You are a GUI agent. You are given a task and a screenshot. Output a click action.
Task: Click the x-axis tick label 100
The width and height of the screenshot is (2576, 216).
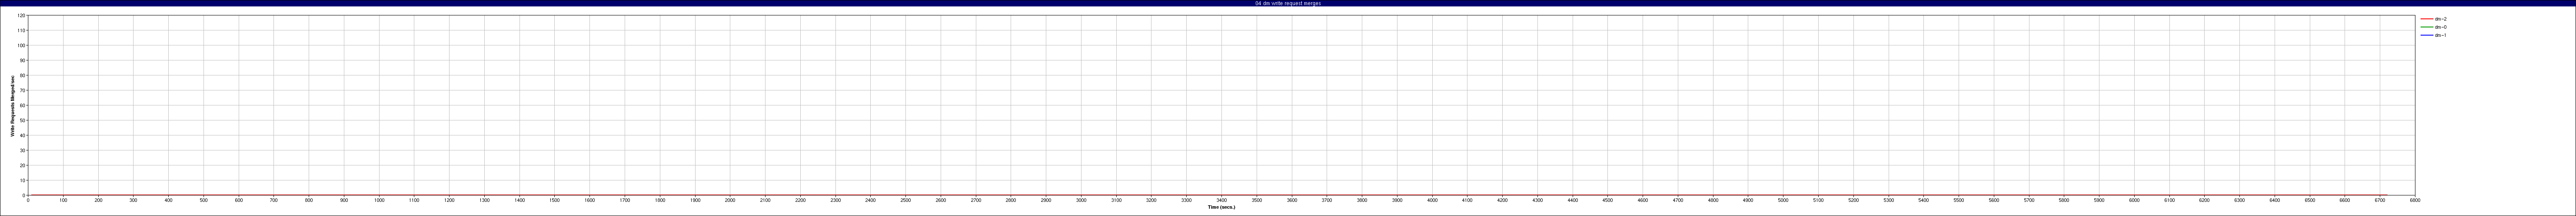(63, 200)
